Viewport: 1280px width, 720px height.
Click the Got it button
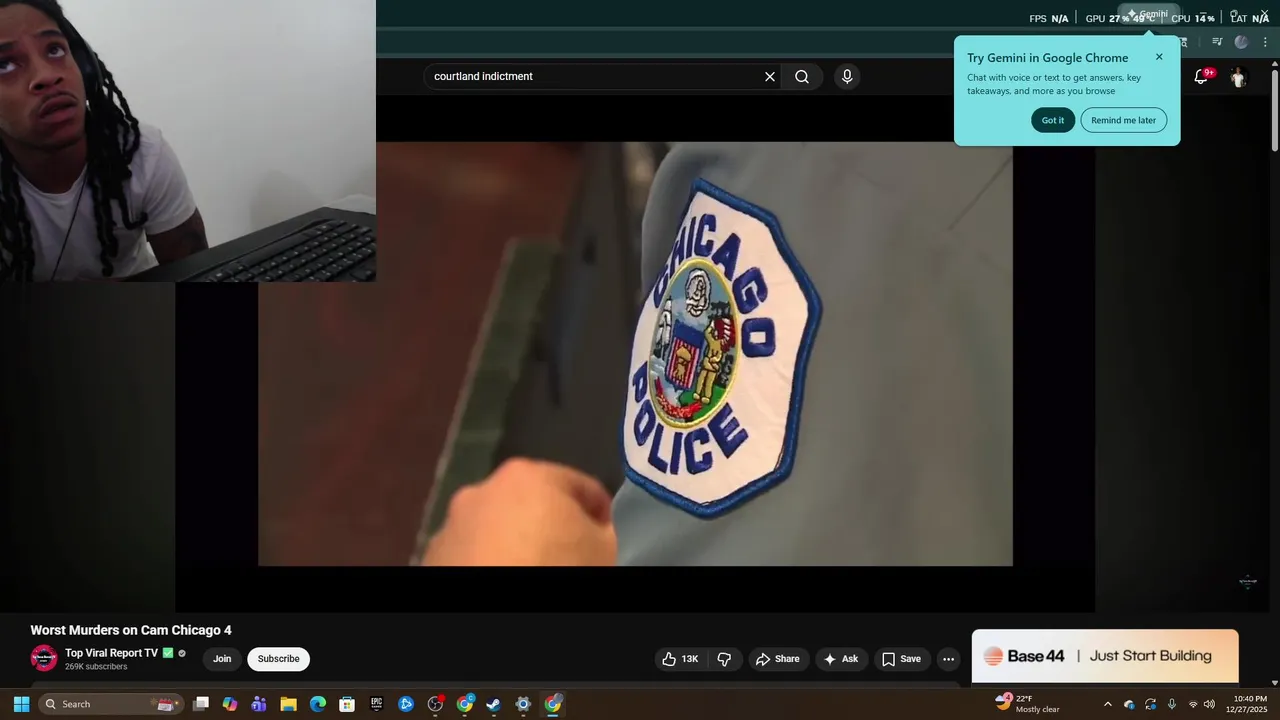(1053, 120)
